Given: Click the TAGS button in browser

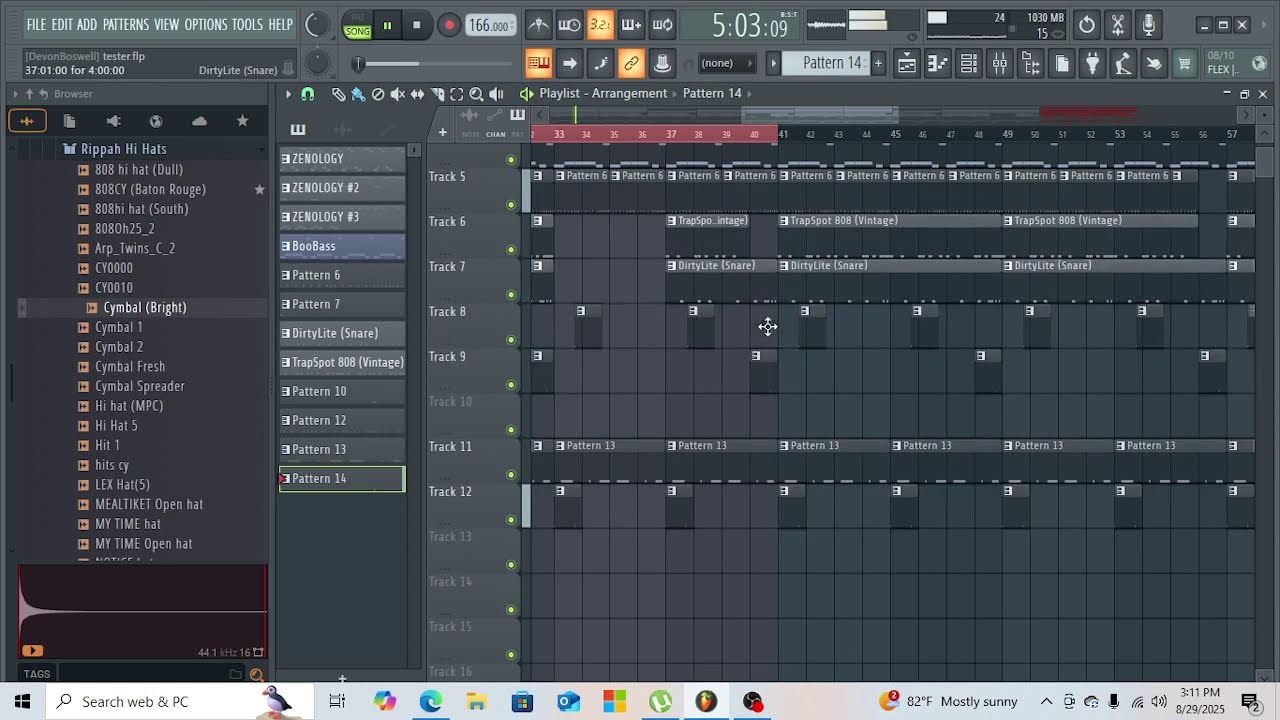Looking at the screenshot, I should pyautogui.click(x=37, y=674).
